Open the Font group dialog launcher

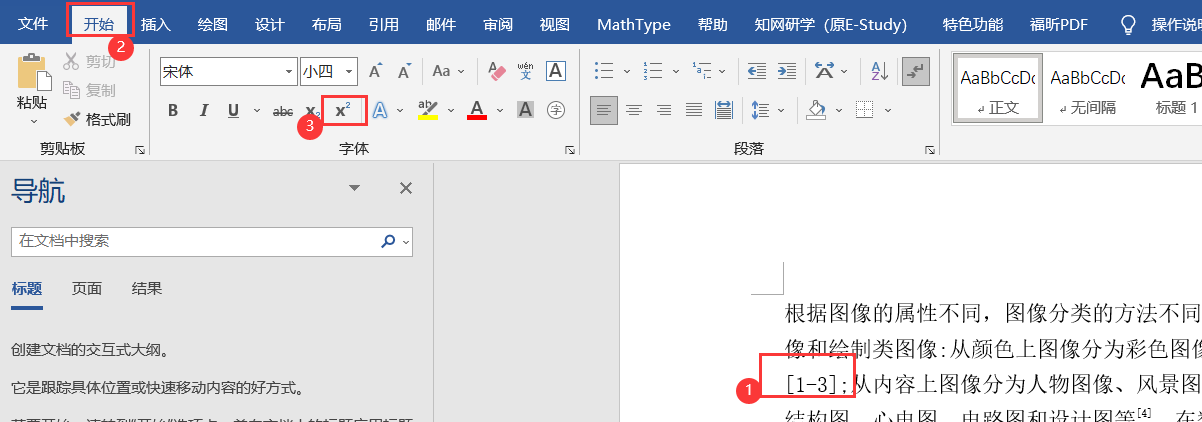(569, 149)
